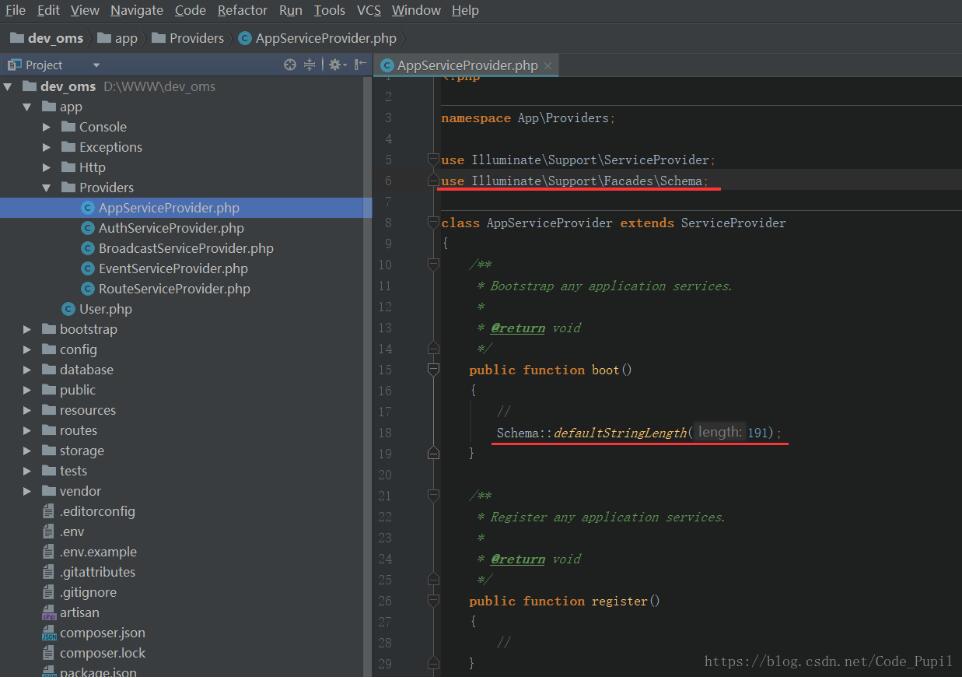962x678 pixels.
Task: Expand the Http folder
Action: tap(47, 168)
